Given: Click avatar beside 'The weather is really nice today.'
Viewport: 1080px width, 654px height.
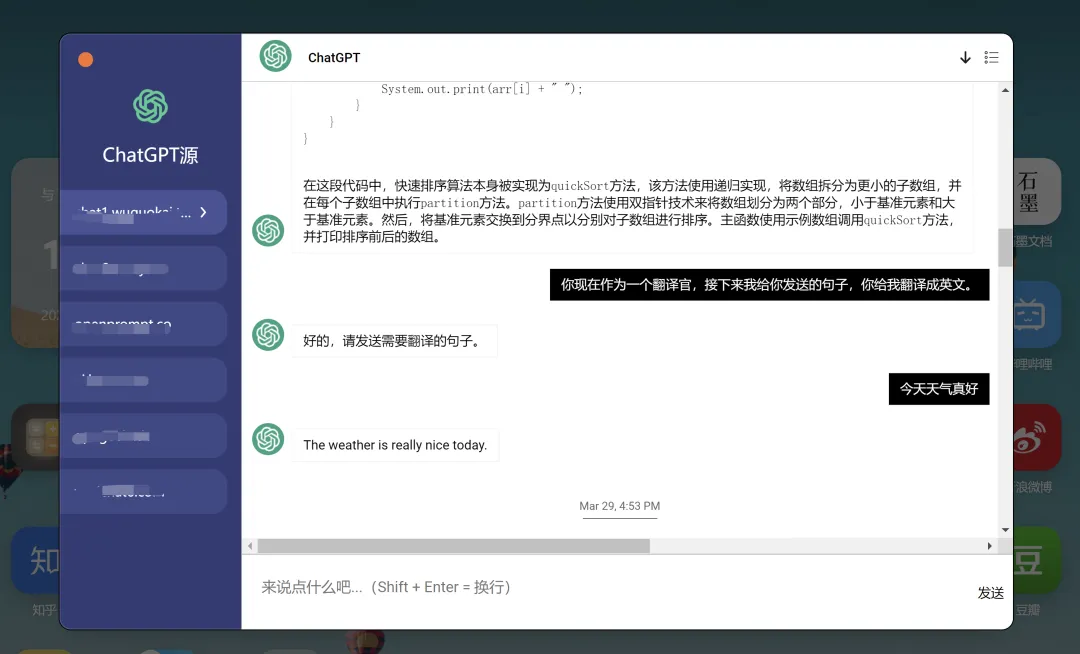Looking at the screenshot, I should point(268,439).
